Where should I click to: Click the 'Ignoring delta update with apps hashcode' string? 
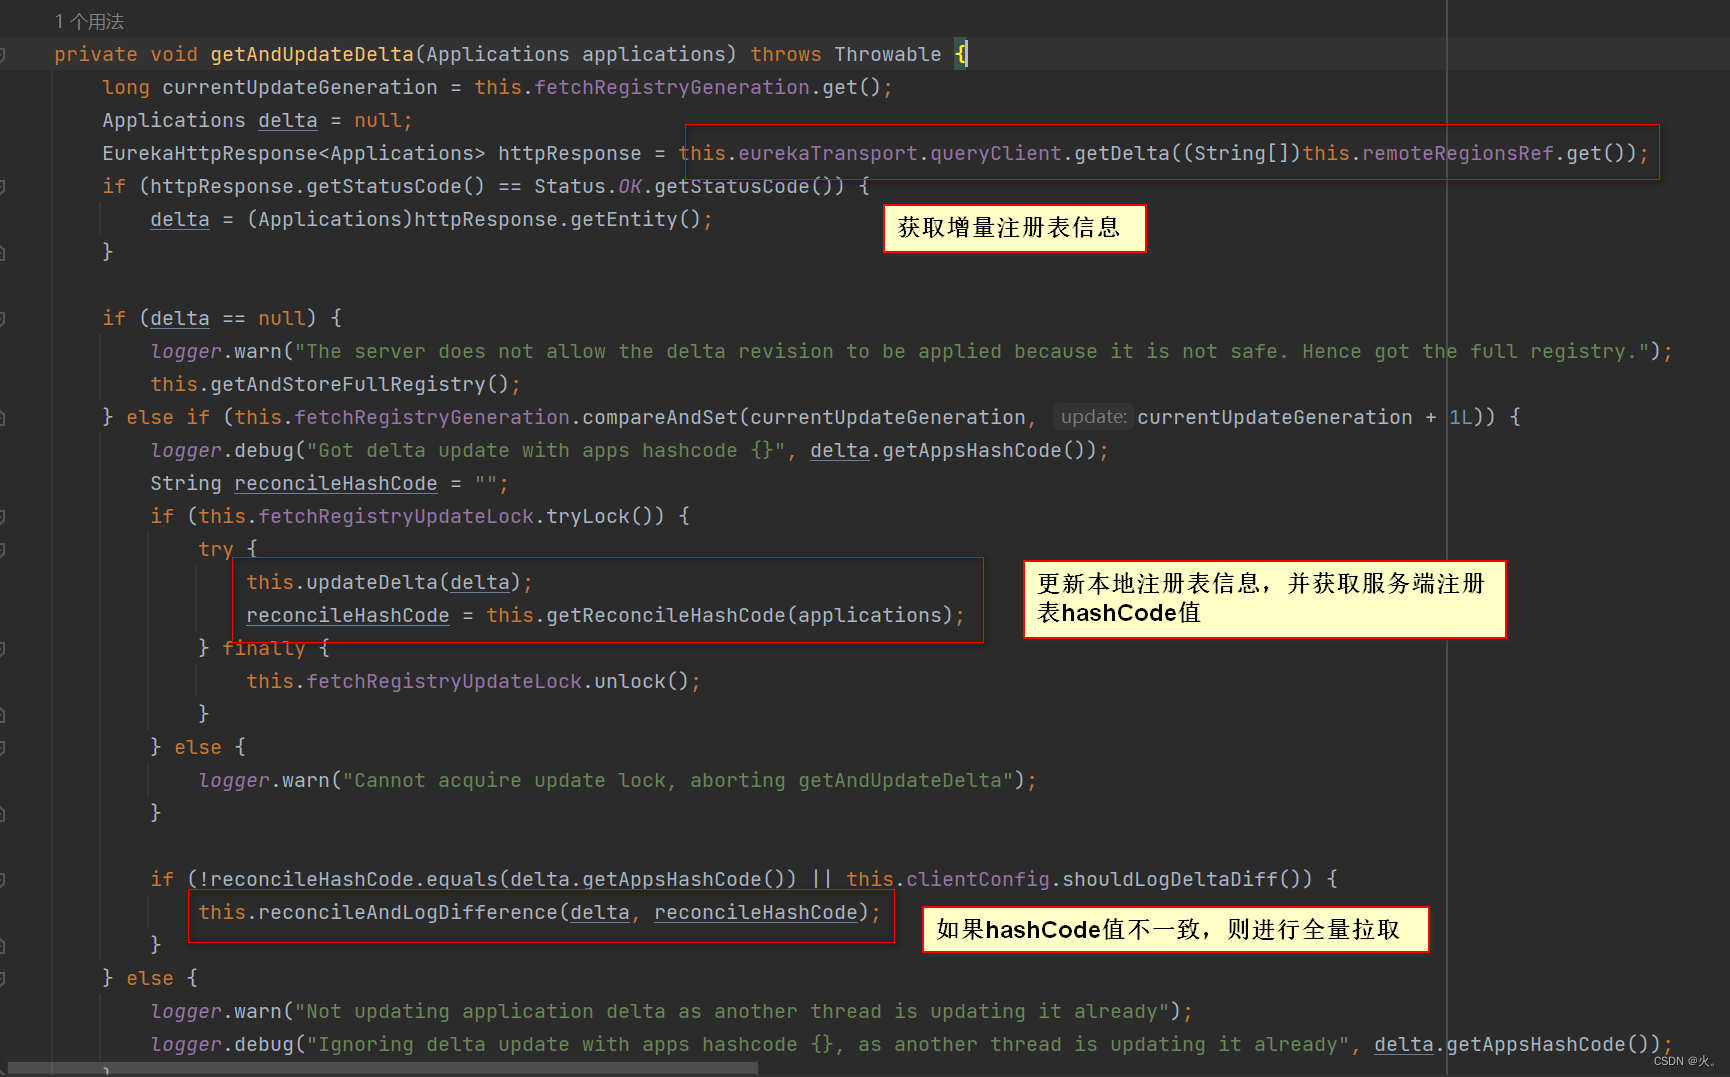[828, 1044]
